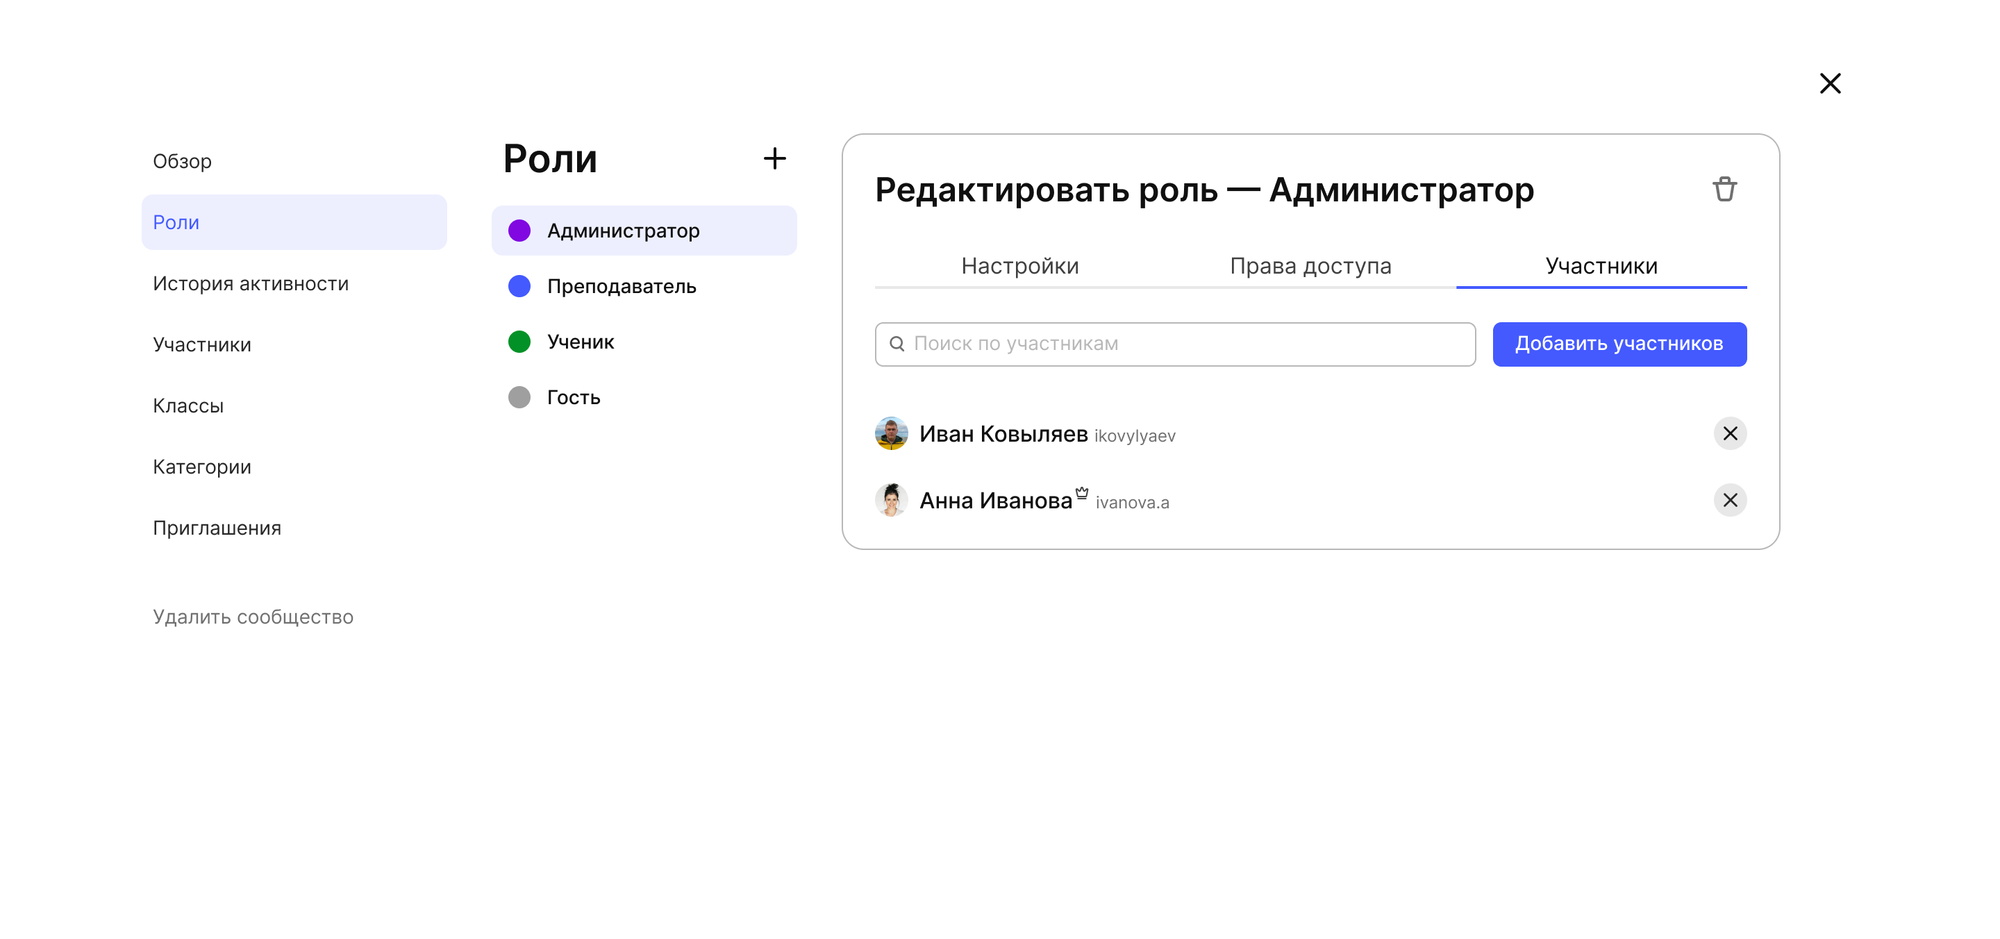
Task: Select the Гость role
Action: click(644, 397)
